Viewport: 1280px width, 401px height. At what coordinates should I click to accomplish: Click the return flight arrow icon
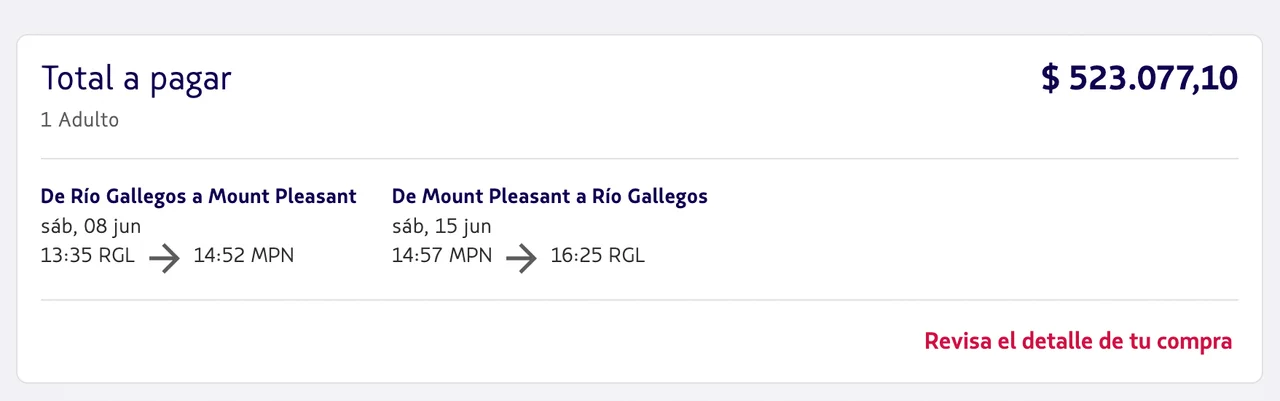click(521, 257)
